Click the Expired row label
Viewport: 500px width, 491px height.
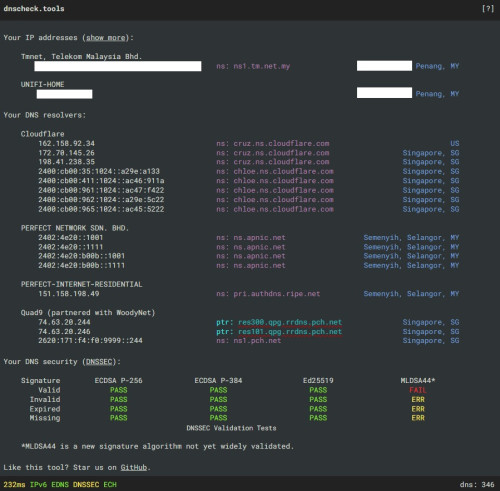45,409
